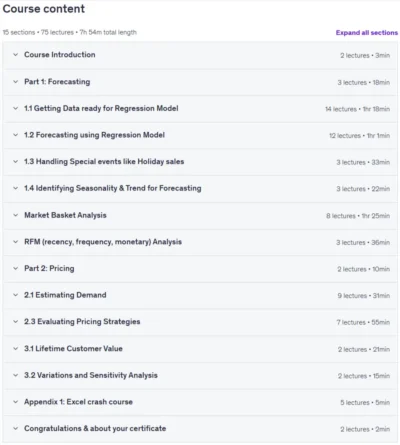Expand Market Basket Analysis chevron
The image size is (400, 445).
pyautogui.click(x=15, y=215)
